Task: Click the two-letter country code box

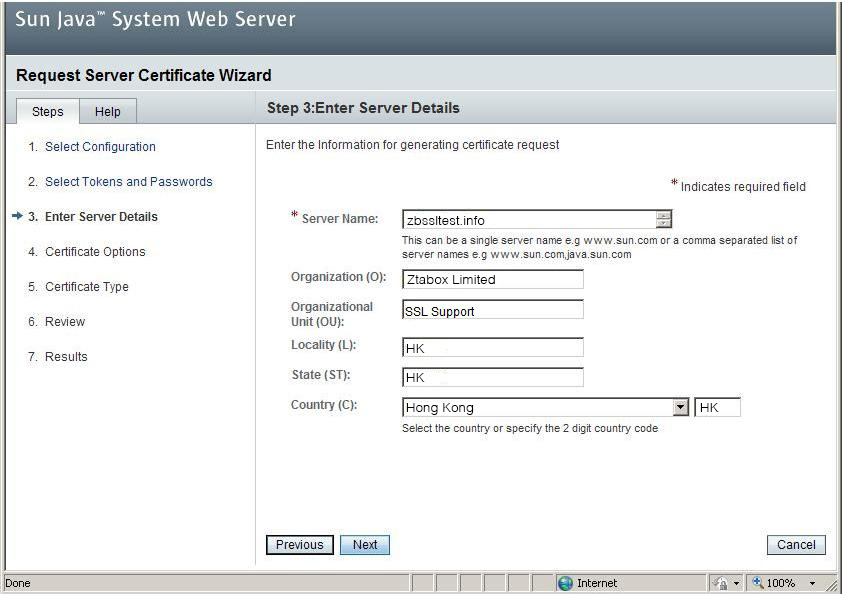Action: (x=717, y=408)
